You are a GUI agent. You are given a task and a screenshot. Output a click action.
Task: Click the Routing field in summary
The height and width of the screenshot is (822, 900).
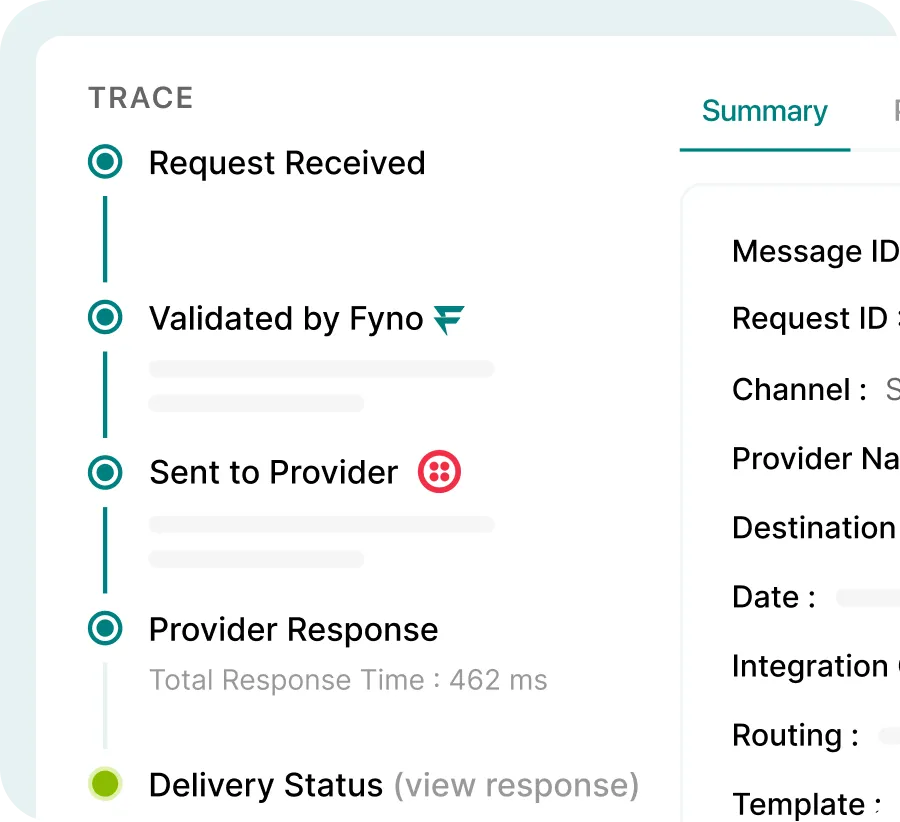pyautogui.click(x=816, y=735)
